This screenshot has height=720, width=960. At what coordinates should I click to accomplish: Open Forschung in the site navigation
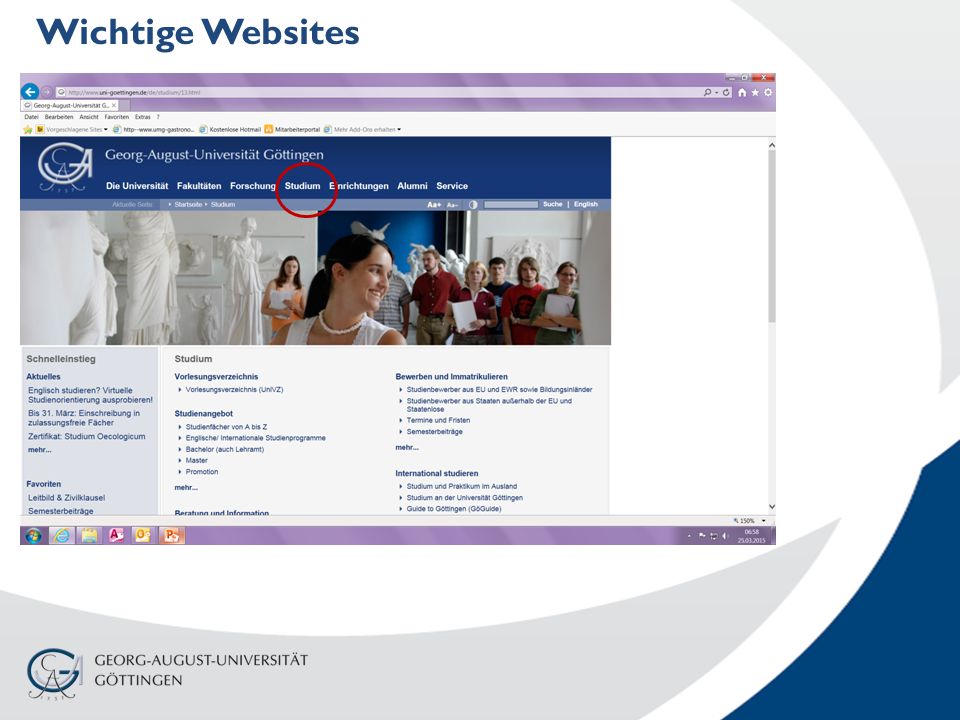tap(253, 186)
